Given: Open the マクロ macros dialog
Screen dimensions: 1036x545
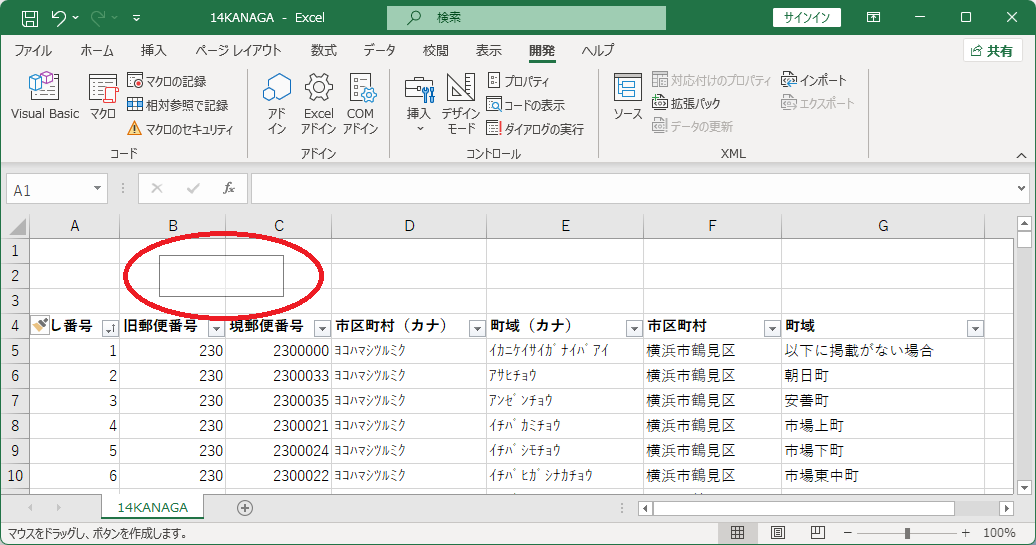Looking at the screenshot, I should 103,97.
